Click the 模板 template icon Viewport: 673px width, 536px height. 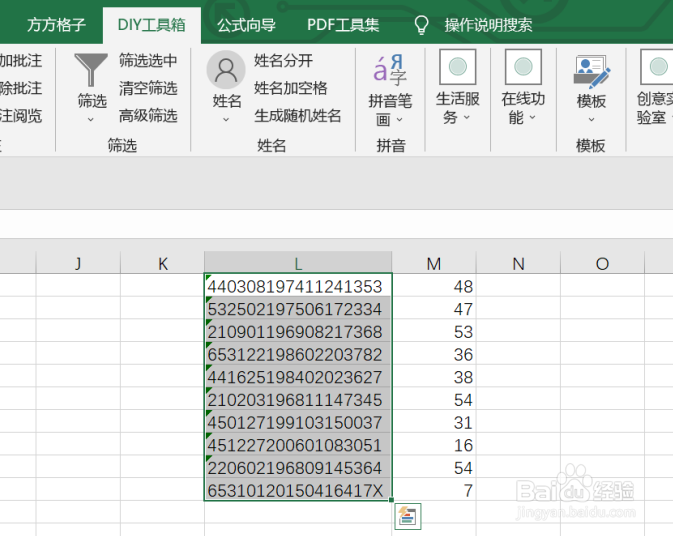[591, 71]
